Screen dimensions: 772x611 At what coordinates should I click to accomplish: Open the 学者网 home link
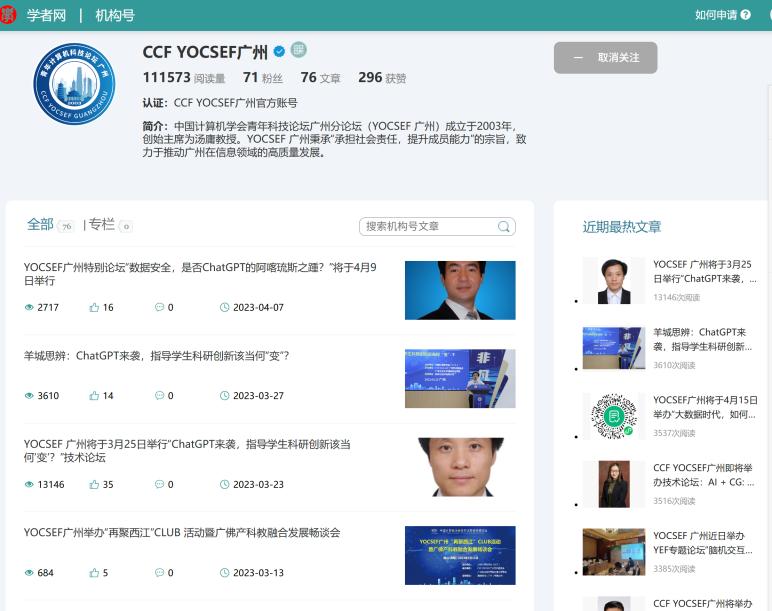[x=46, y=15]
